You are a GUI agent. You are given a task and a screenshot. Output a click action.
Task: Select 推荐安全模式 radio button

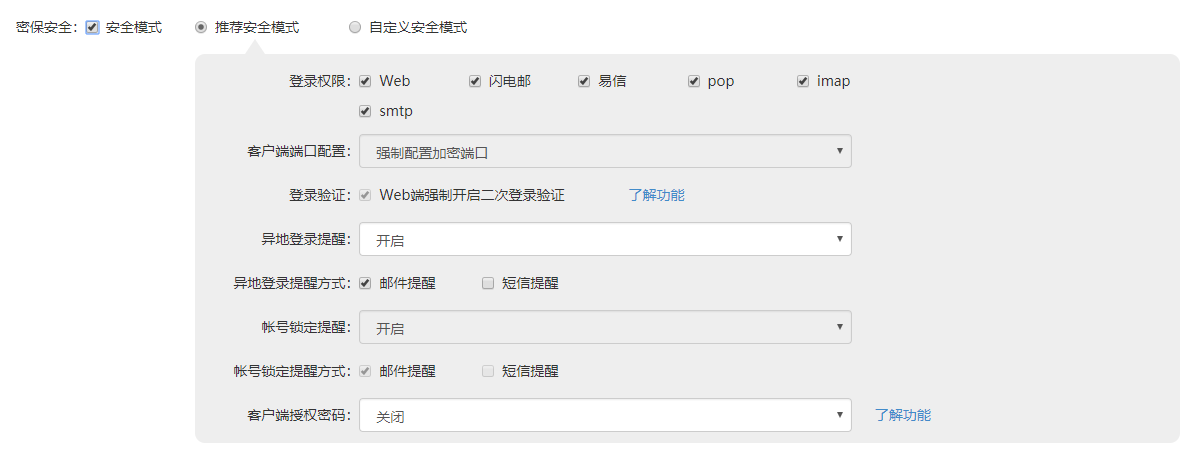[201, 28]
